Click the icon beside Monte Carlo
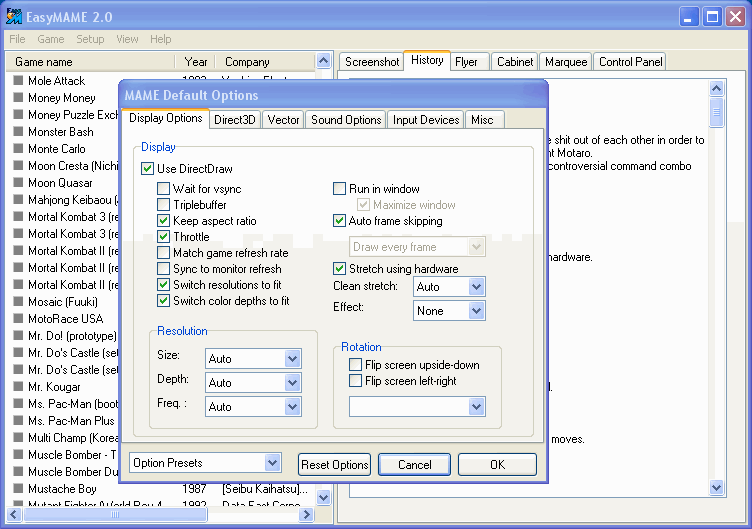This screenshot has height=529, width=752. [x=18, y=148]
